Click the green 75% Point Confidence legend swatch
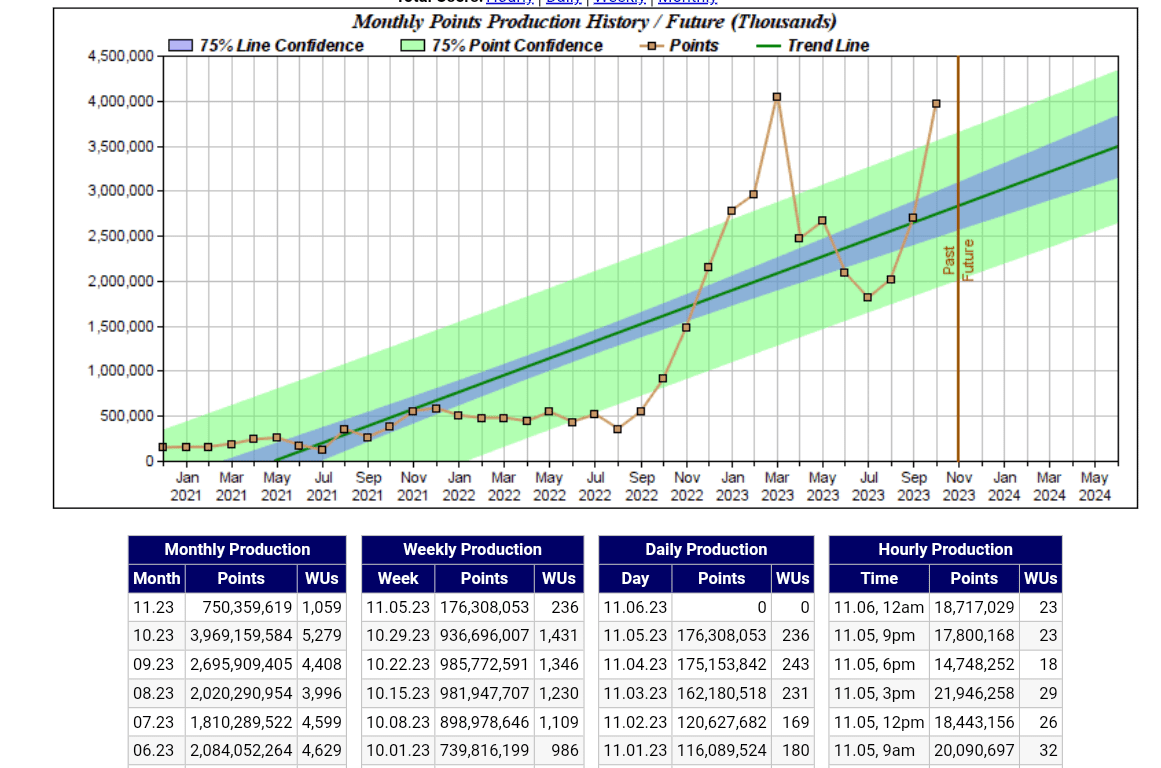Screen dimensions: 1161x768 (412, 45)
